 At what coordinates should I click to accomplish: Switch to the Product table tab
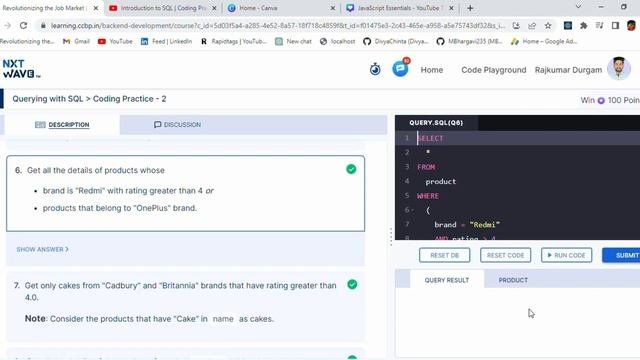[513, 280]
